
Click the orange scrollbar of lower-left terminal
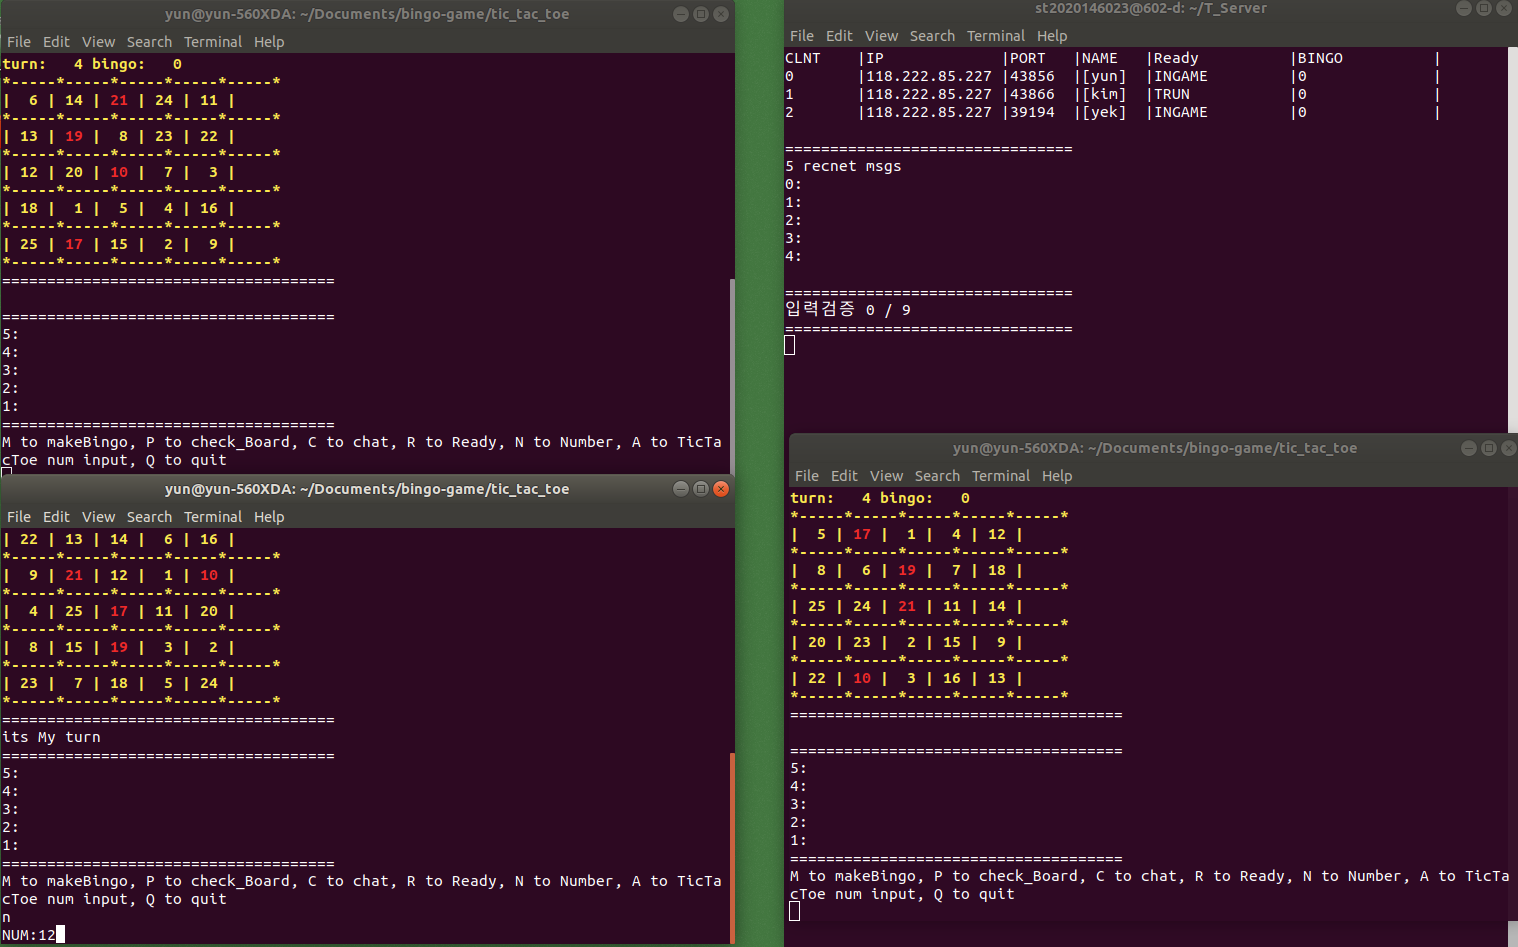pos(732,847)
